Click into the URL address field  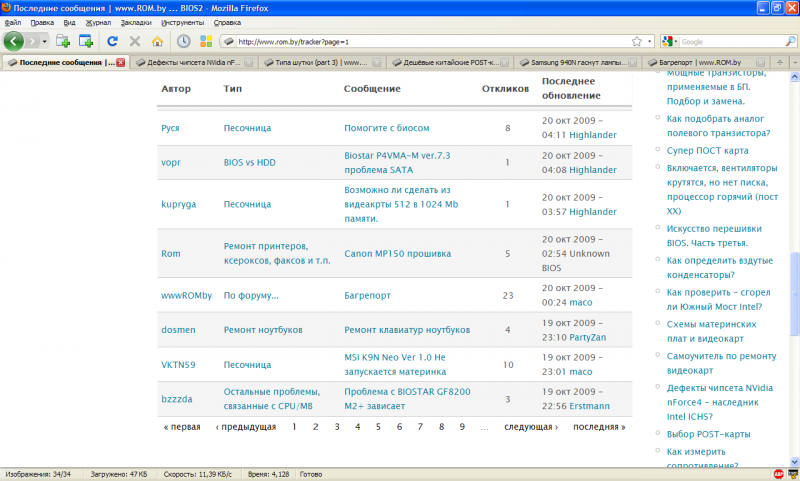433,42
